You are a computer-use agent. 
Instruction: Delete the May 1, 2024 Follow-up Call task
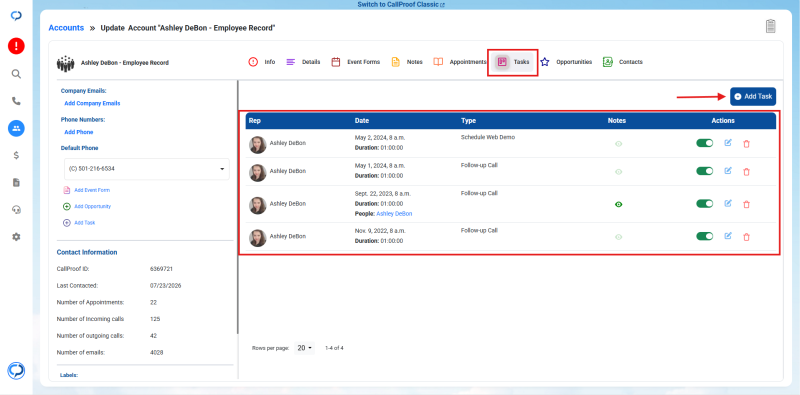tap(746, 171)
